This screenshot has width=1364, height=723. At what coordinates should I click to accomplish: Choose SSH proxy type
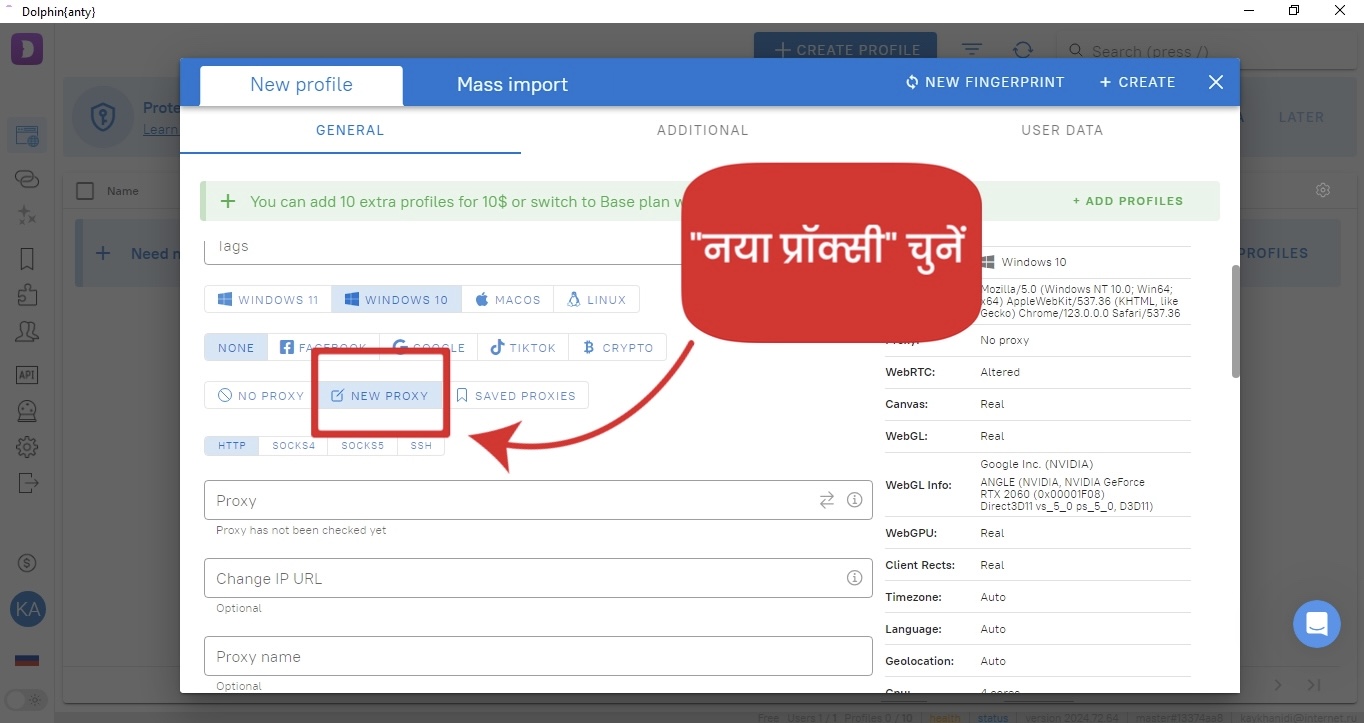[x=421, y=445]
